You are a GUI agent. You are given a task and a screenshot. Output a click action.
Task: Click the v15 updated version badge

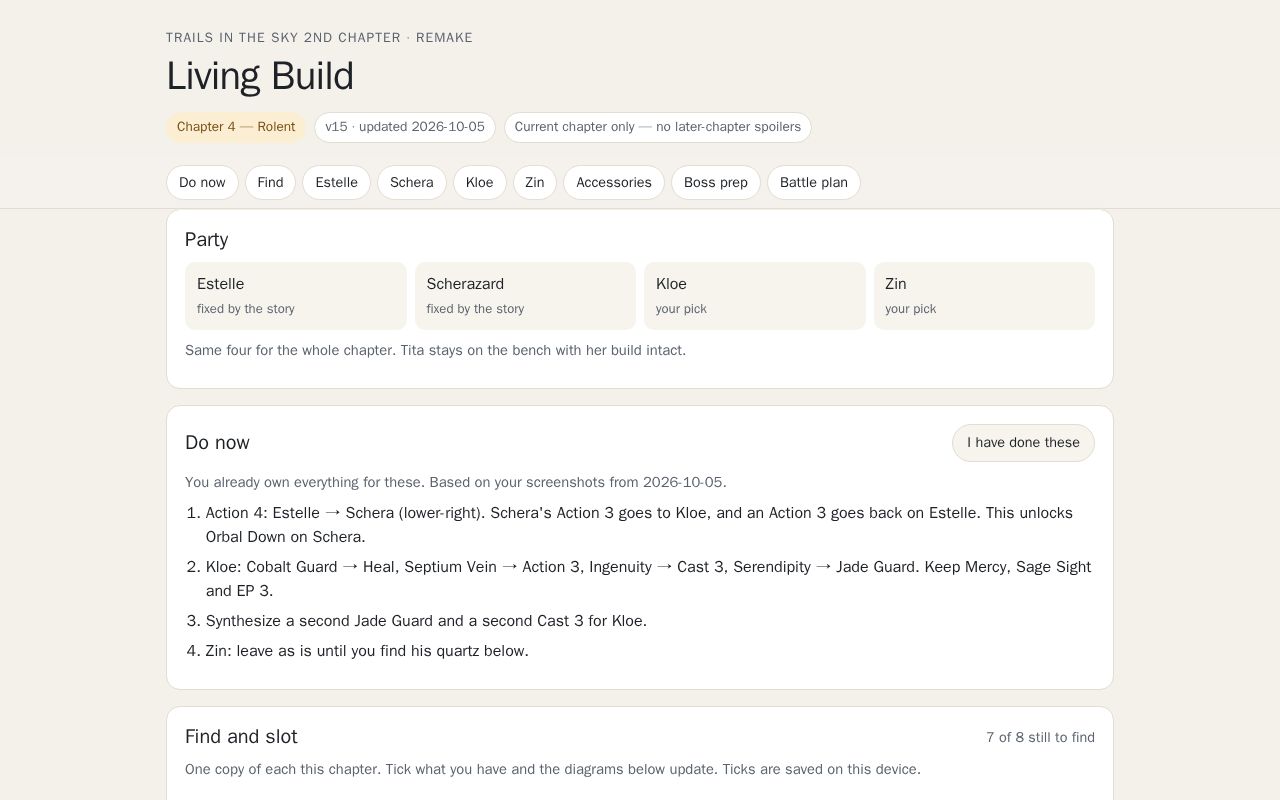(x=405, y=127)
